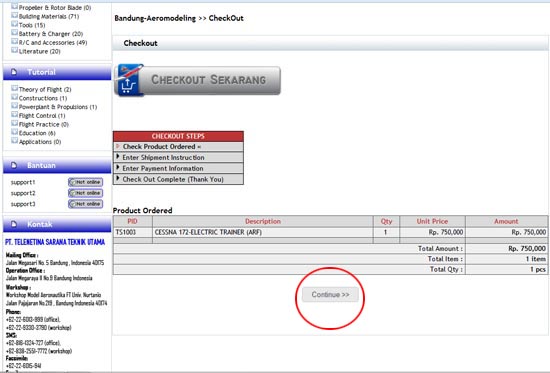Click the Total Amount label
550x373 pixels.
[x=440, y=248]
